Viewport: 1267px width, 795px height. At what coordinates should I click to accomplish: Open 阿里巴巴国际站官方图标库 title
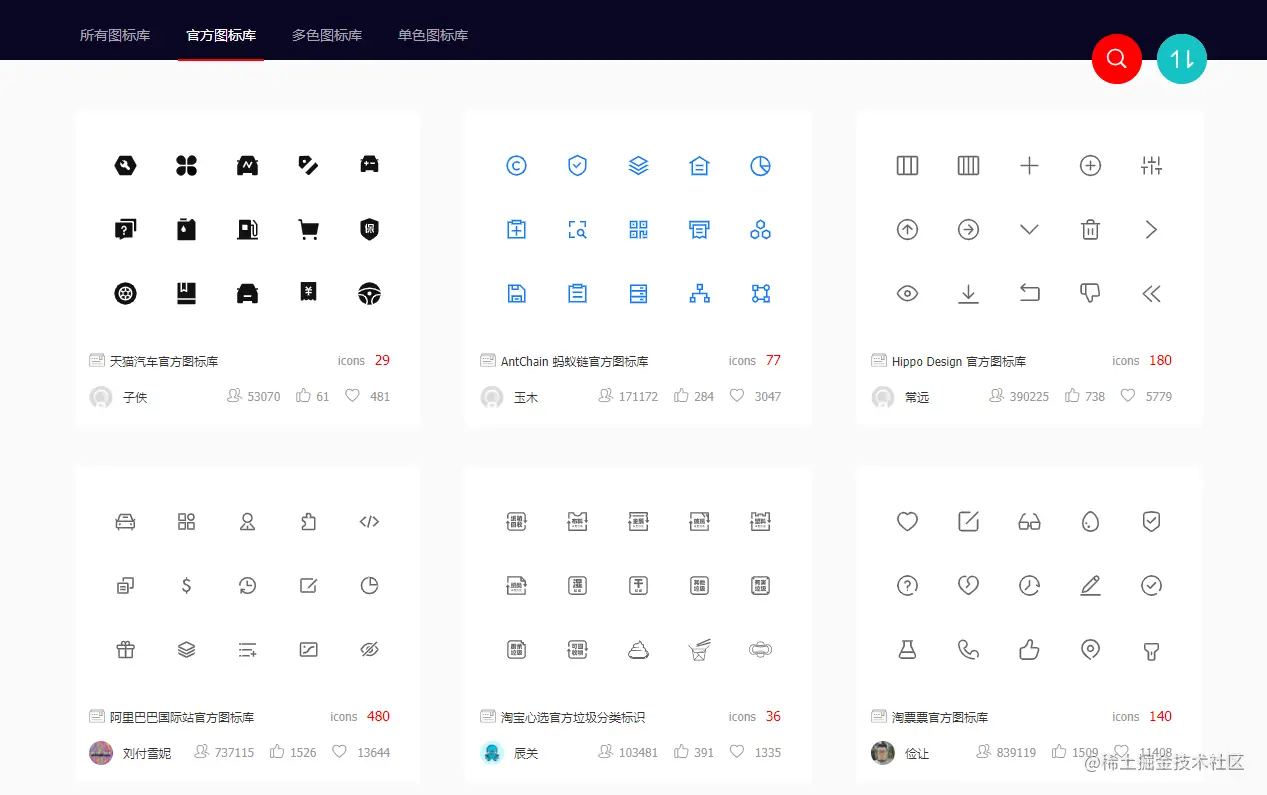click(182, 717)
